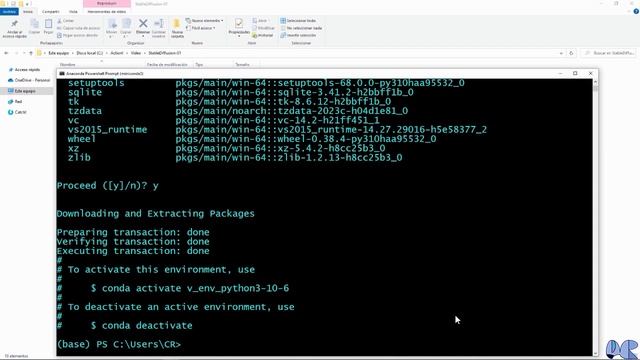The image size is (640, 360).
Task: Sort by the Tamaño column header
Action: coord(242,64)
